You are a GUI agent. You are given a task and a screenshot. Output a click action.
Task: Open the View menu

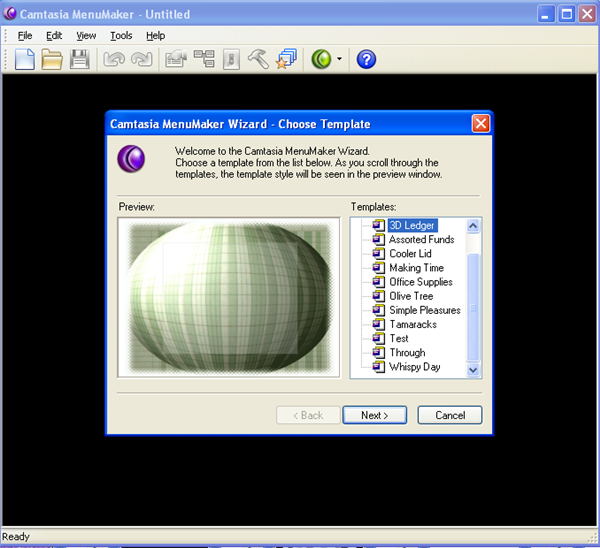[x=86, y=36]
